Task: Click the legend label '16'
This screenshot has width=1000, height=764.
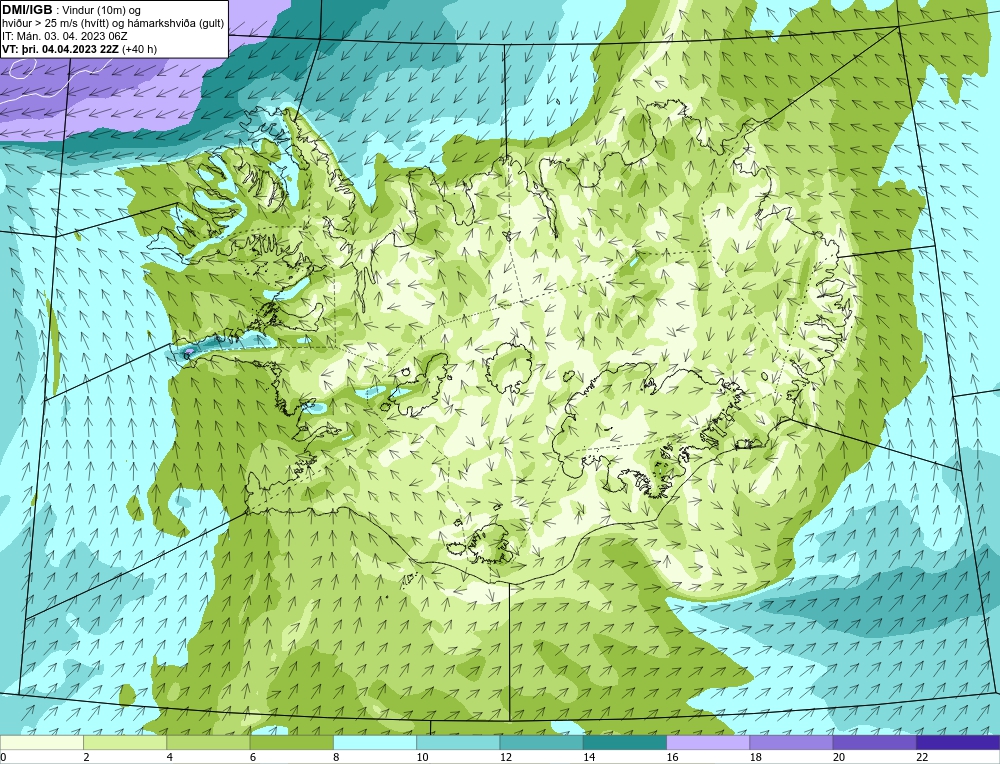Action: click(x=673, y=757)
